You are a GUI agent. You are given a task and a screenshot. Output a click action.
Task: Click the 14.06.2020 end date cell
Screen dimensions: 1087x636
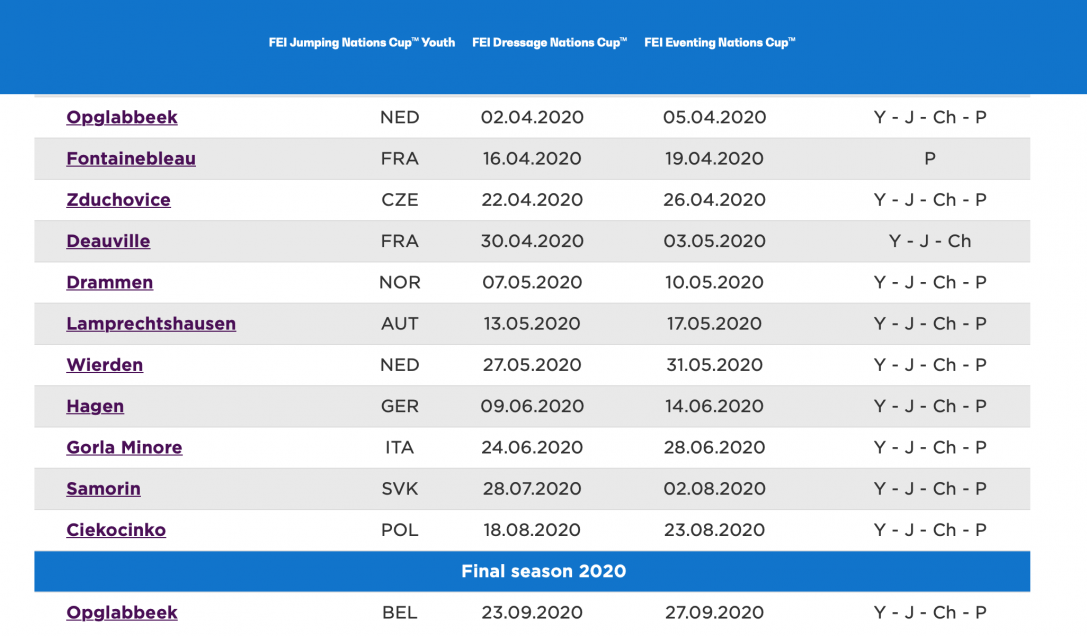(x=714, y=406)
